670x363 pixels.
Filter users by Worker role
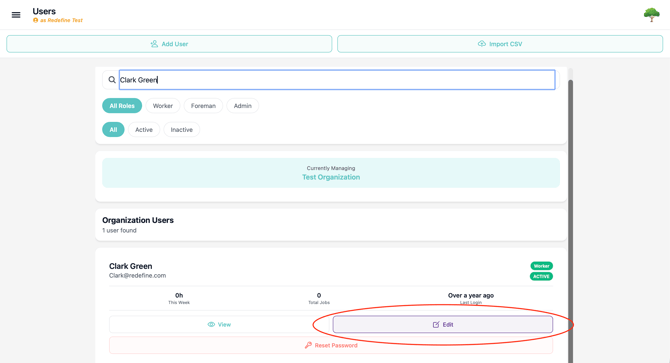(x=163, y=106)
